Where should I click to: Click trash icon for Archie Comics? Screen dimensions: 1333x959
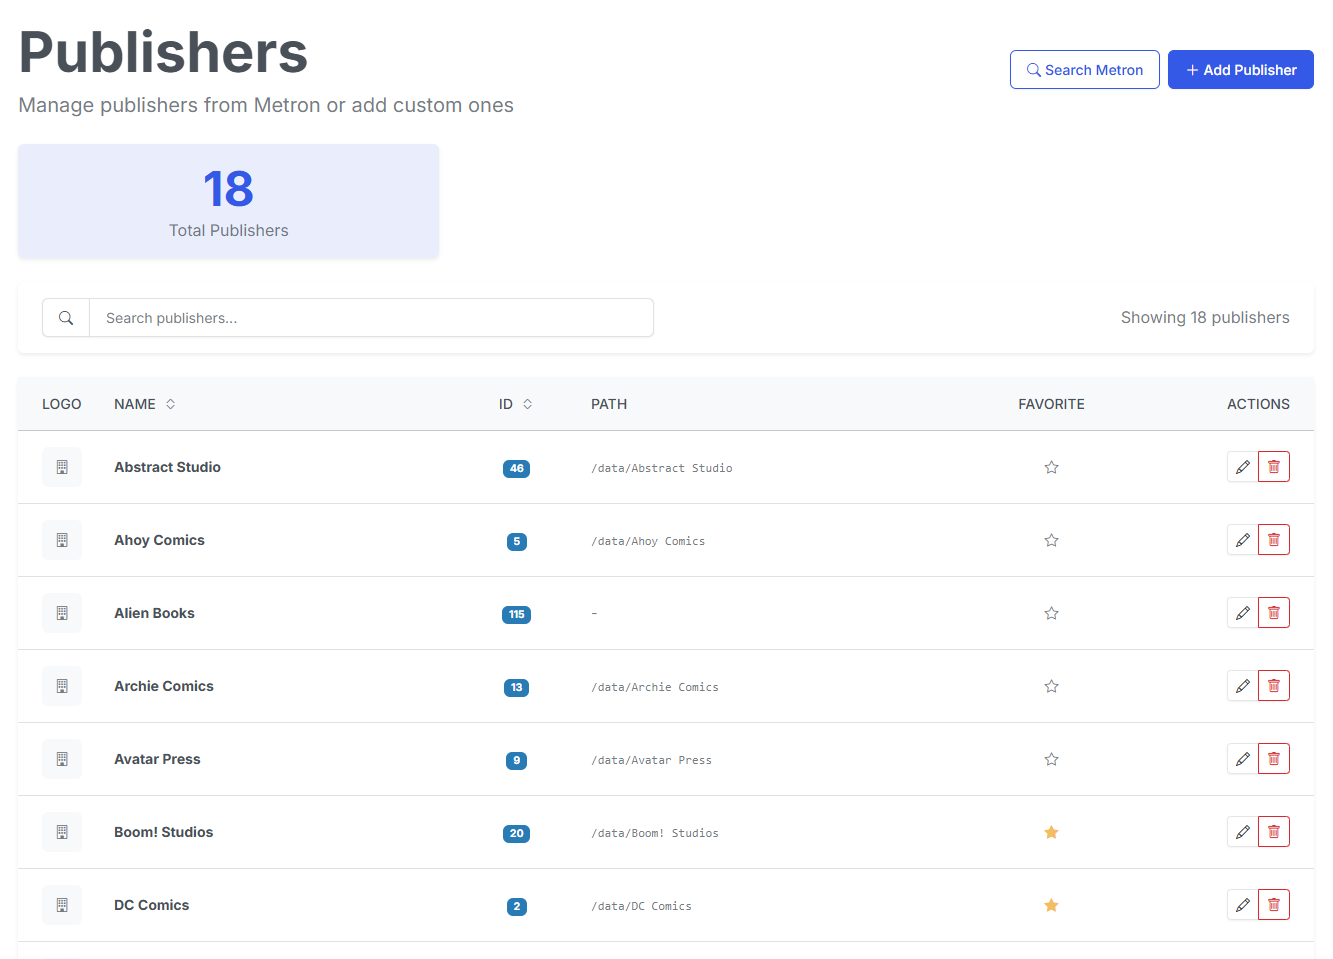[1273, 686]
